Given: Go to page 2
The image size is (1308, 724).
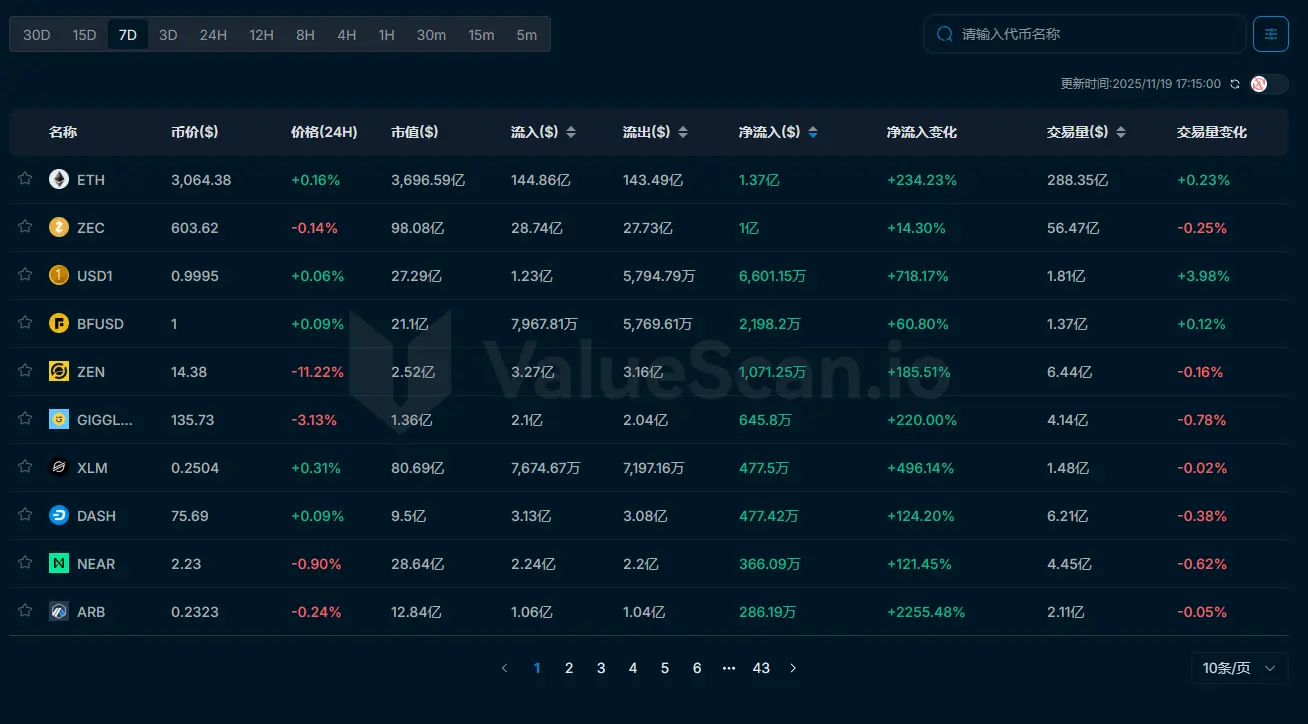Looking at the screenshot, I should click(x=569, y=668).
